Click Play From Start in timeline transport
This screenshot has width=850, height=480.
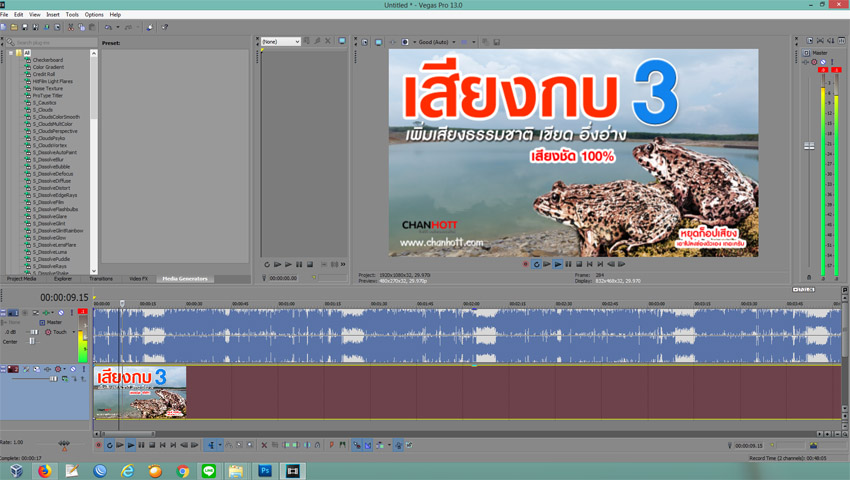120,445
